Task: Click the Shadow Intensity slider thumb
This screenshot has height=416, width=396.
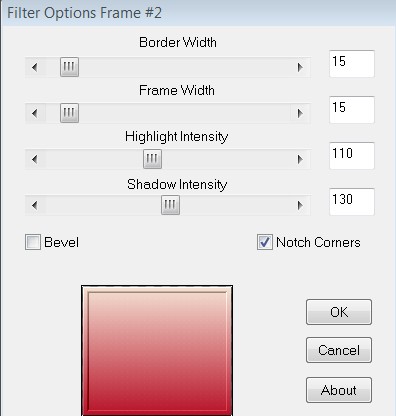Action: 170,205
